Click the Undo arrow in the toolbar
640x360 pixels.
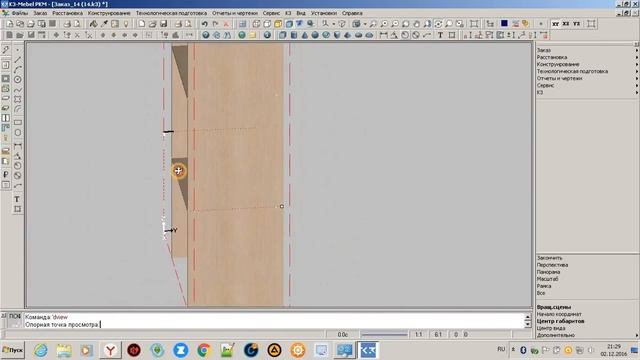[x=204, y=24]
